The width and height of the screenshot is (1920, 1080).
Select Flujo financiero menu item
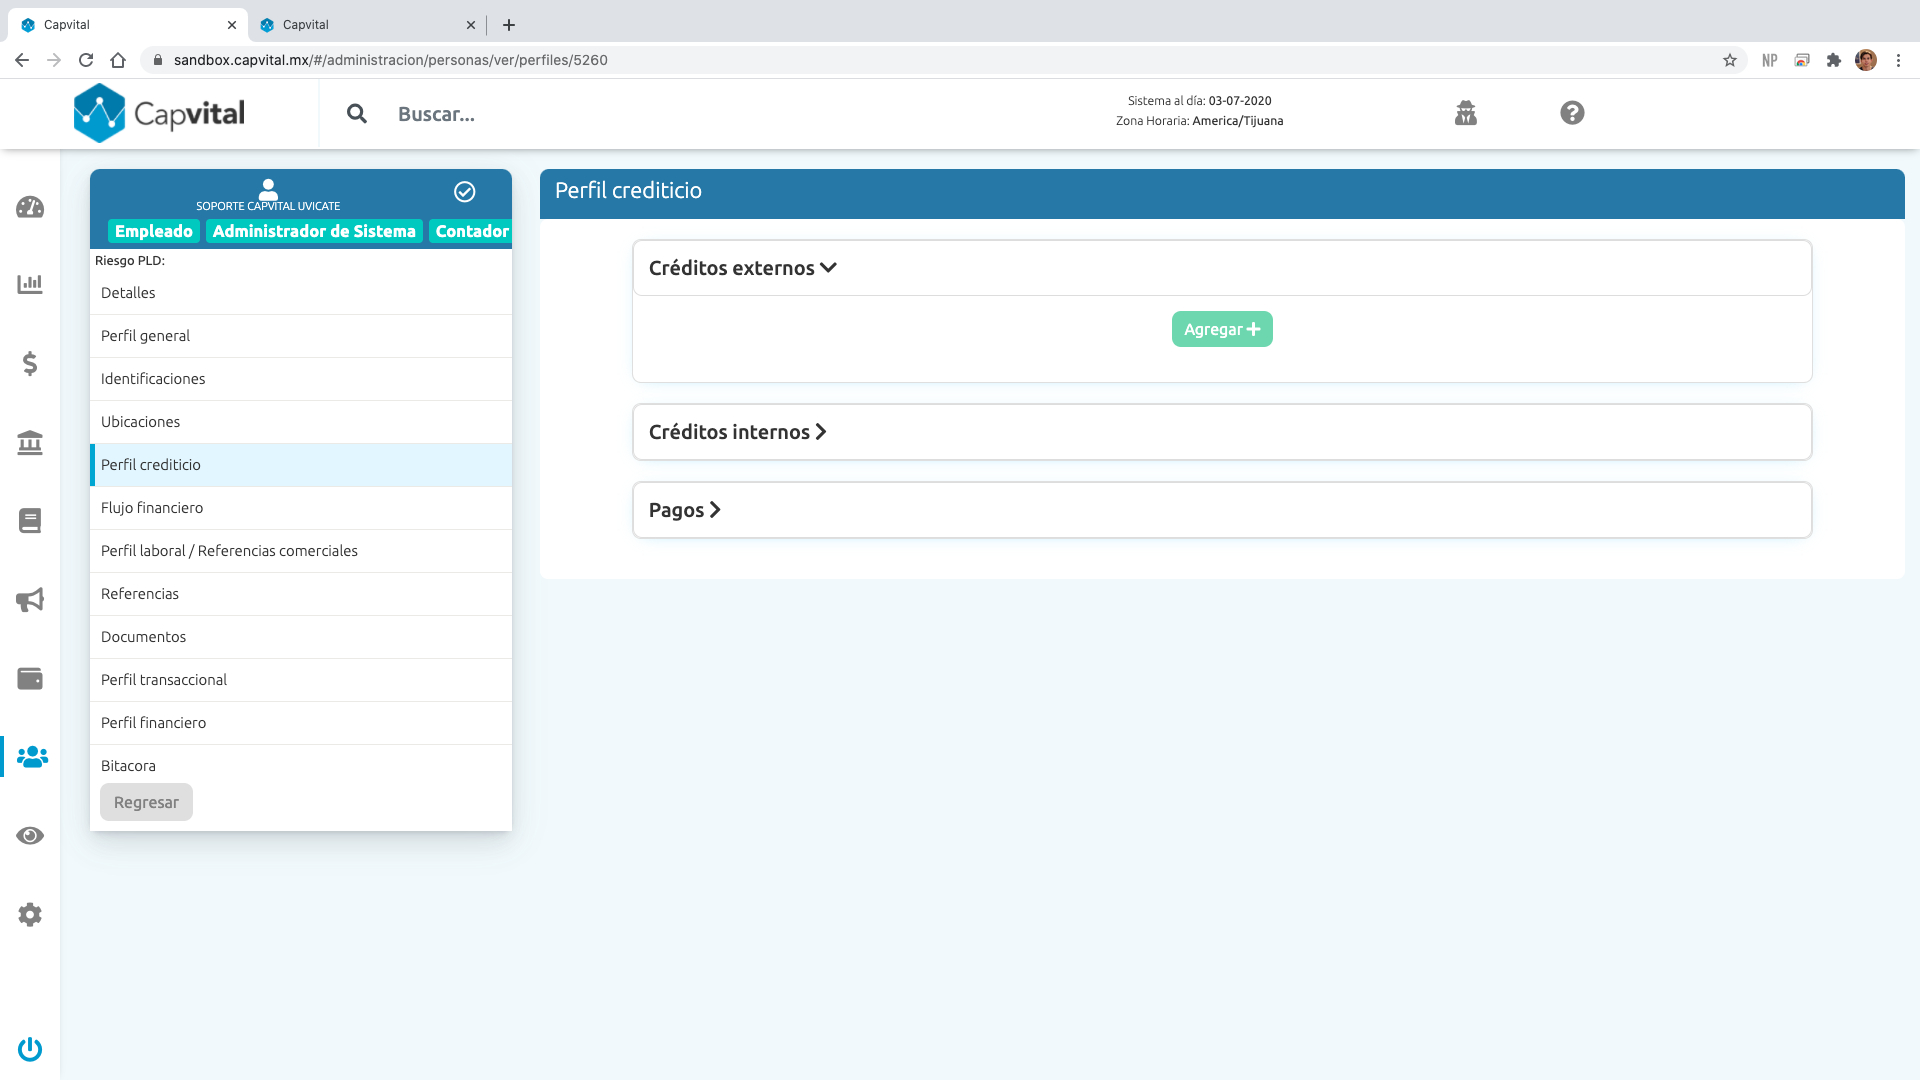[152, 508]
